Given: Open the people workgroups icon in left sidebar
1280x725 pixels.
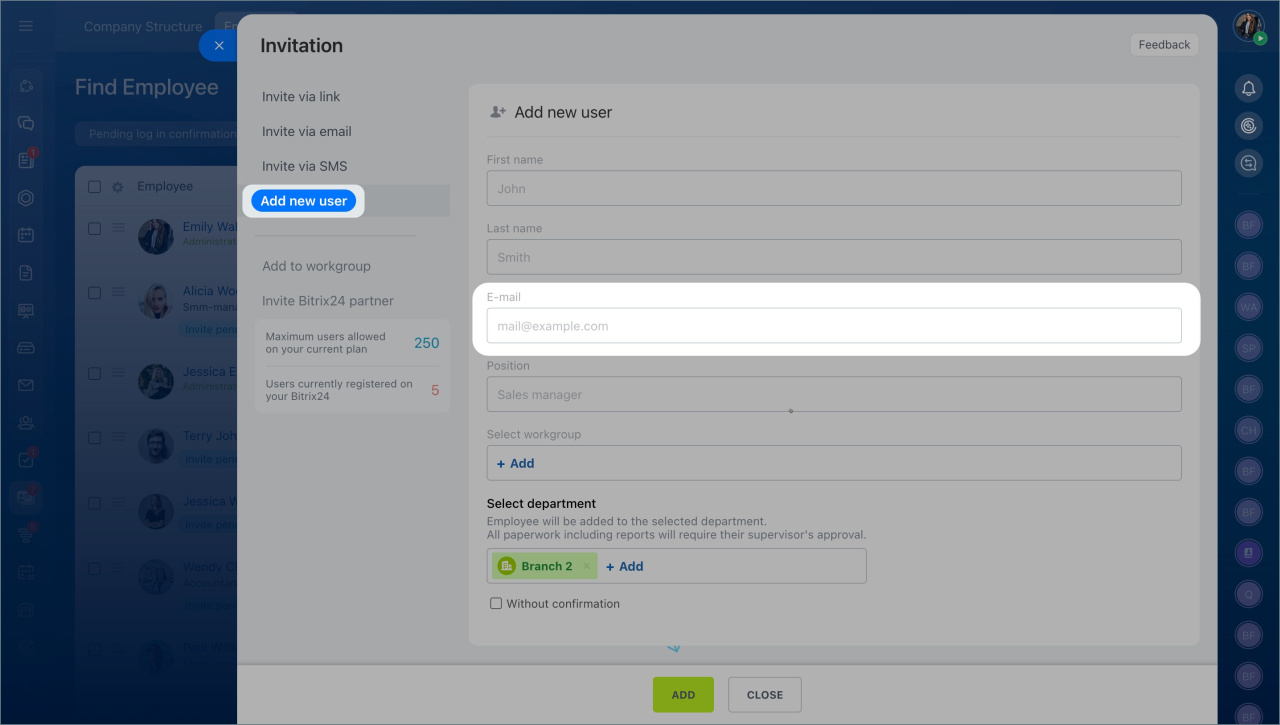Looking at the screenshot, I should 26,423.
